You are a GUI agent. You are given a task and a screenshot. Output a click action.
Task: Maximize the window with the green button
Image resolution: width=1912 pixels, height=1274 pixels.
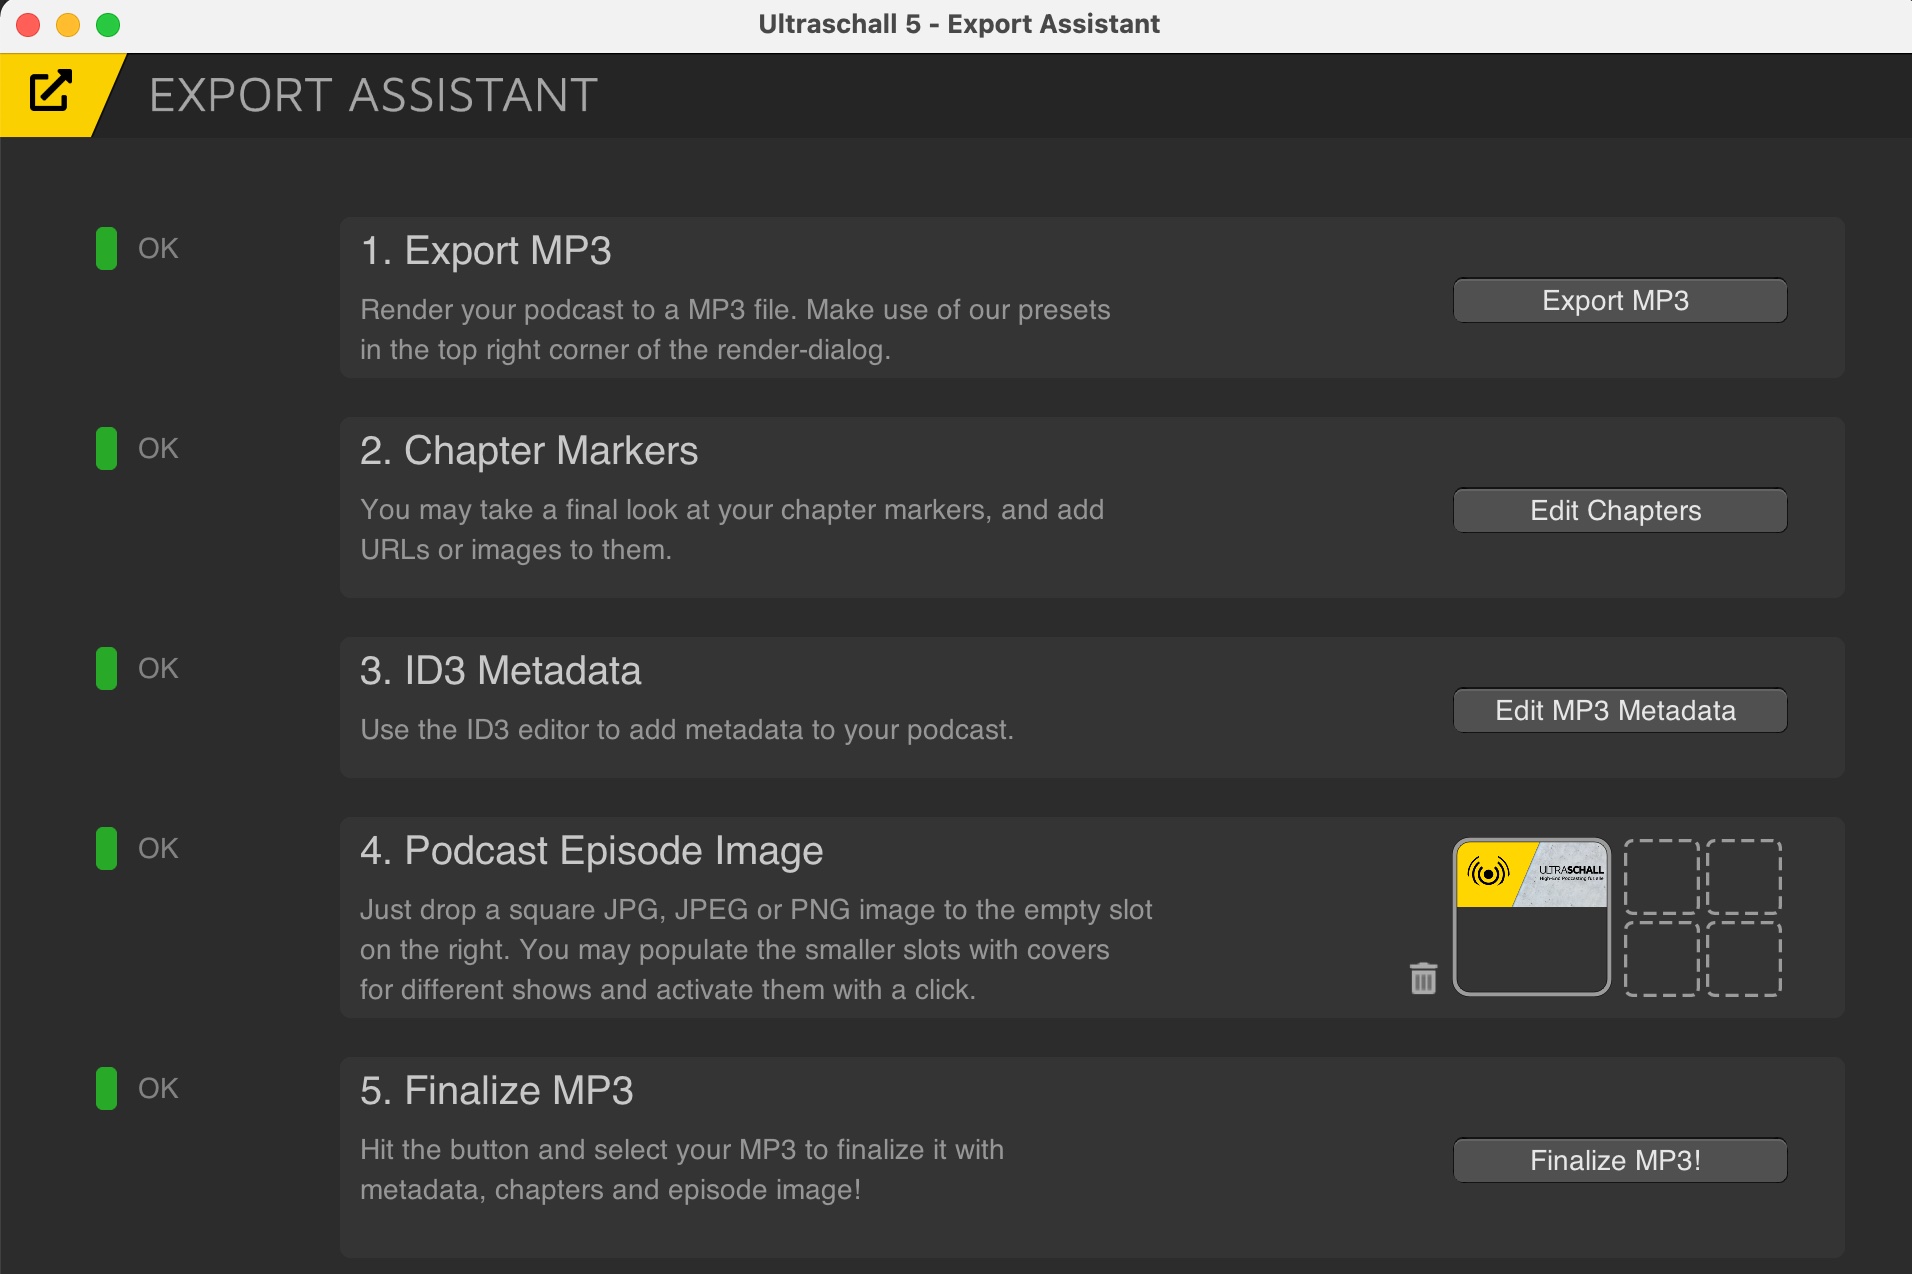(108, 24)
